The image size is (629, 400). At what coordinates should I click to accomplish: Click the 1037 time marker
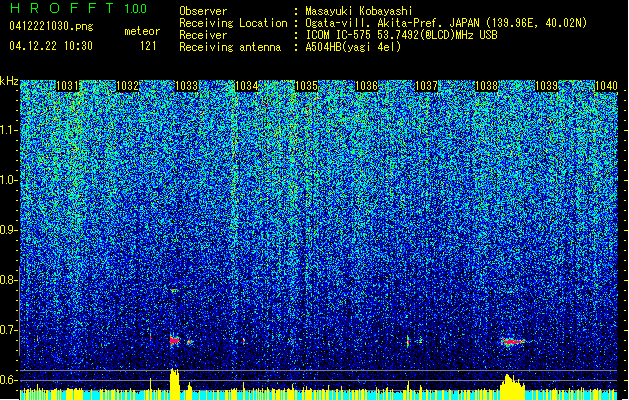coord(426,86)
